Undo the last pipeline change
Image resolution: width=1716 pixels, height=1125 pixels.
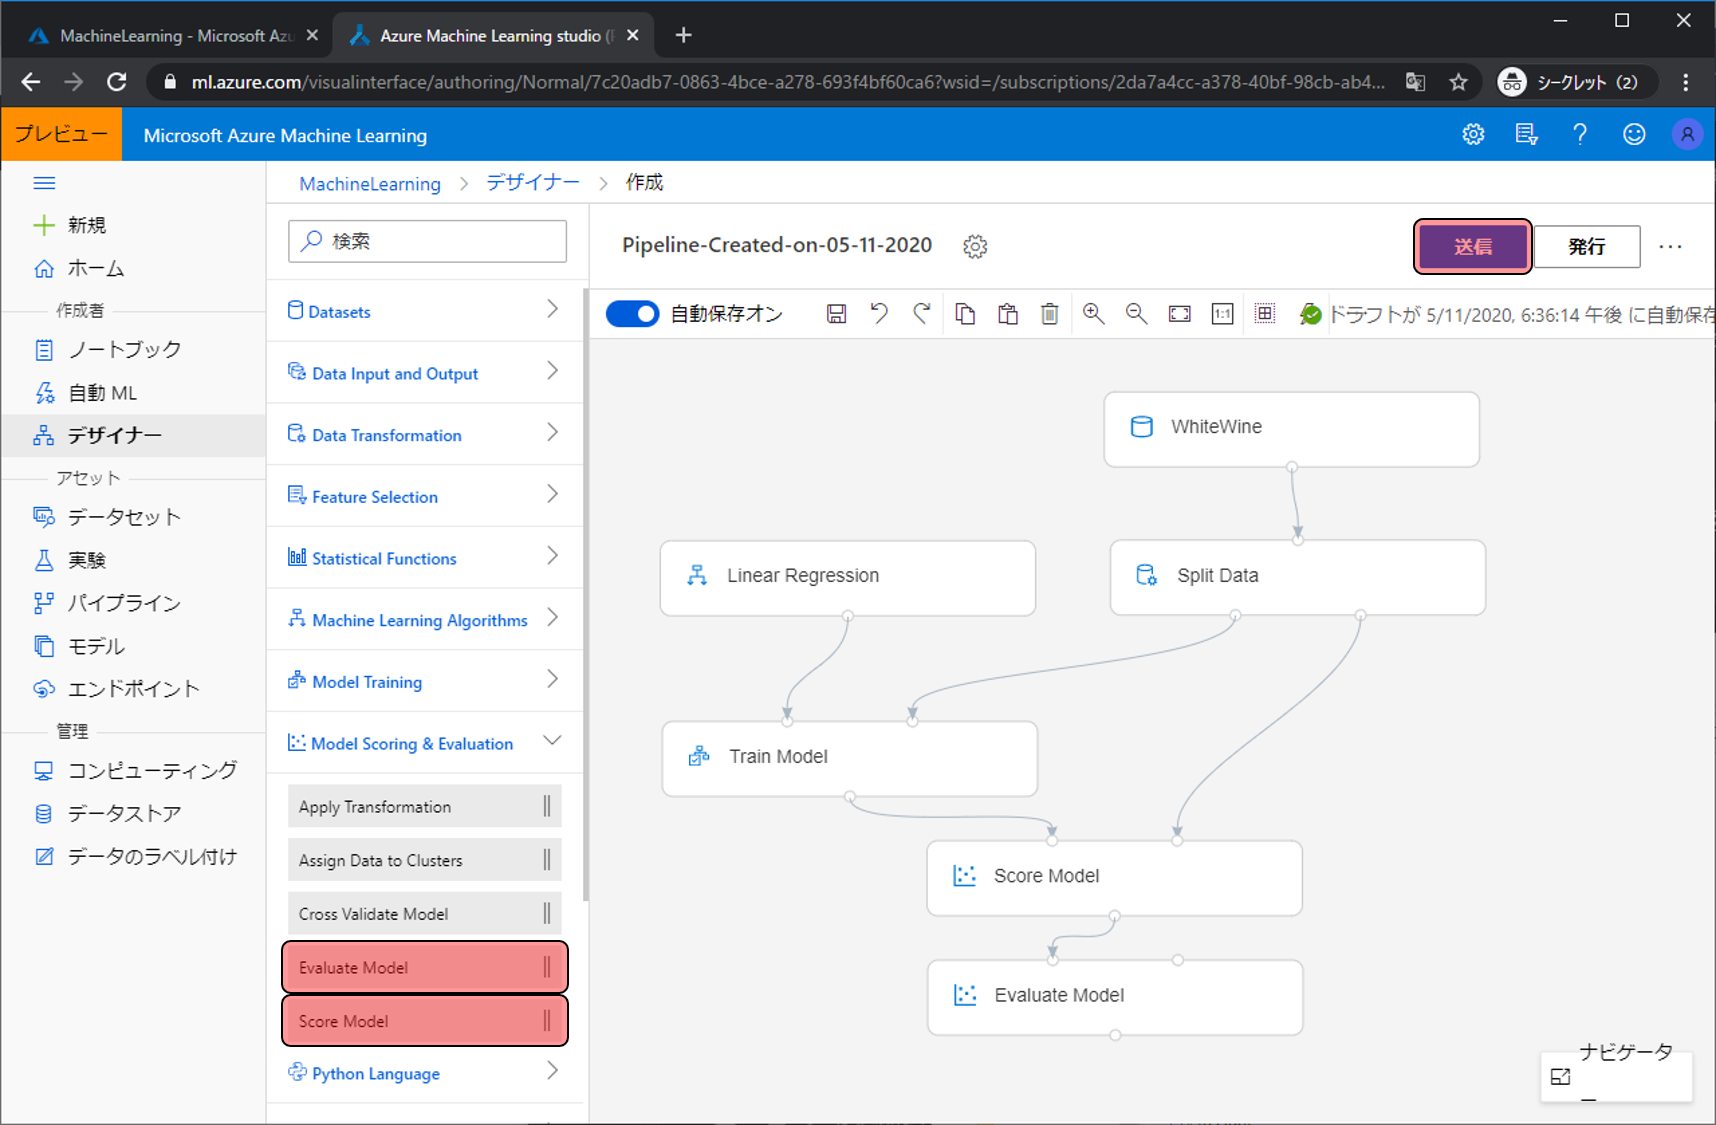[879, 314]
